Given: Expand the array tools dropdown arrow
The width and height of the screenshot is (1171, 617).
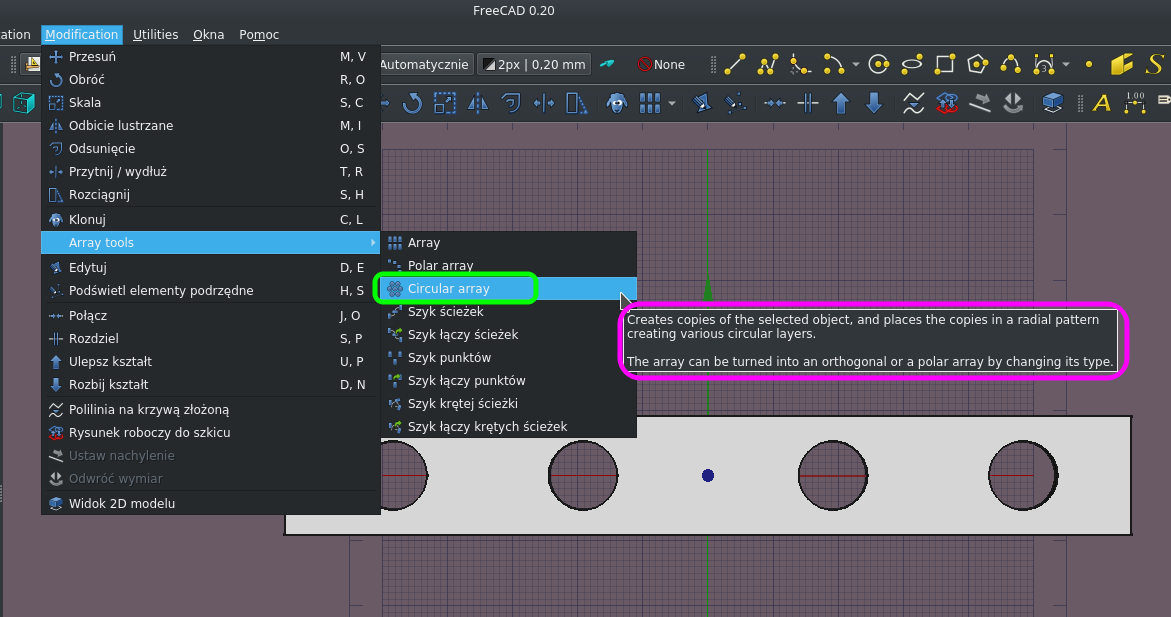Looking at the screenshot, I should pyautogui.click(x=670, y=102).
